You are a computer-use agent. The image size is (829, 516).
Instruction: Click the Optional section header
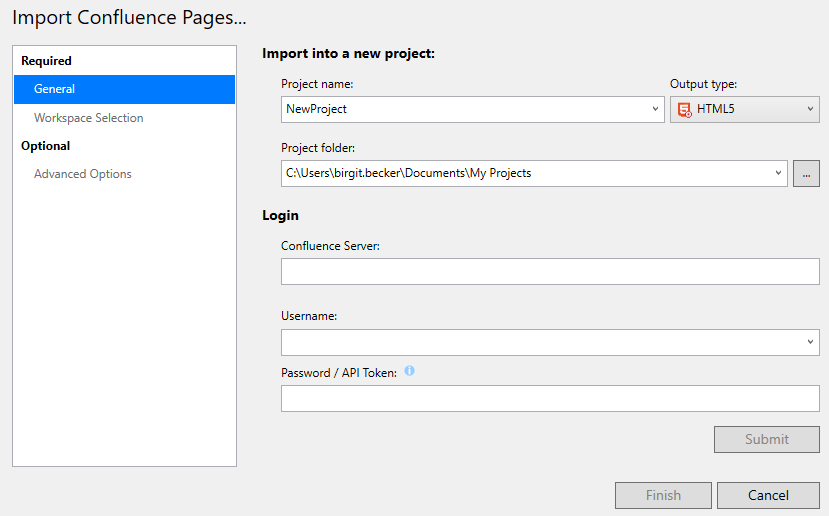point(46,146)
